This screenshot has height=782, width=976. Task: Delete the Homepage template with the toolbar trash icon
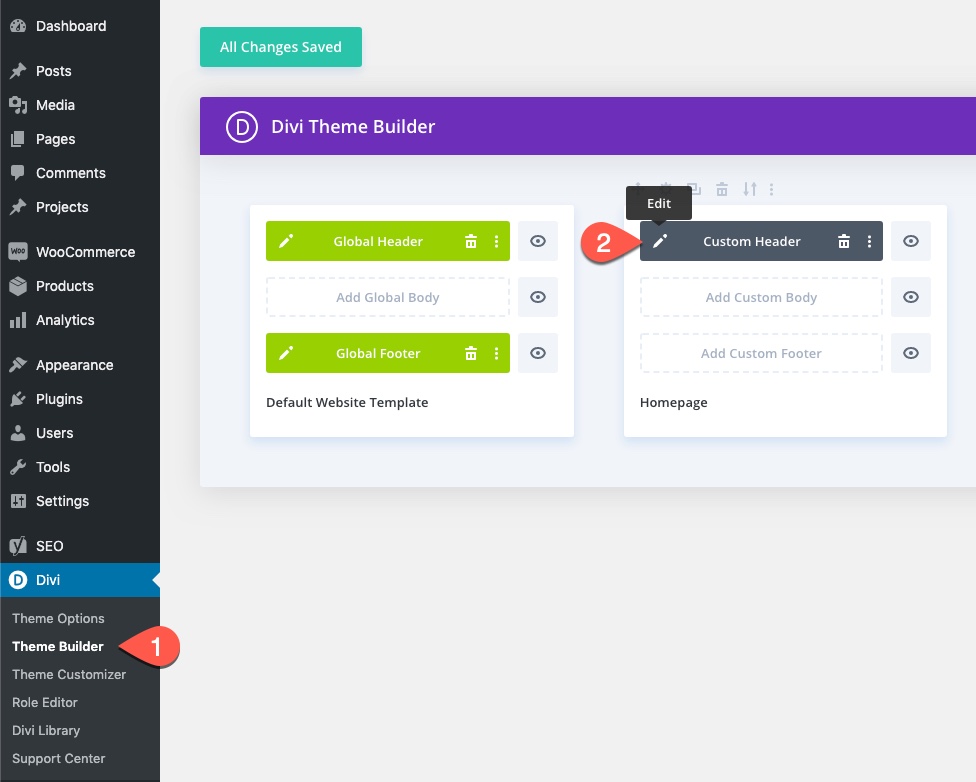pyautogui.click(x=722, y=188)
